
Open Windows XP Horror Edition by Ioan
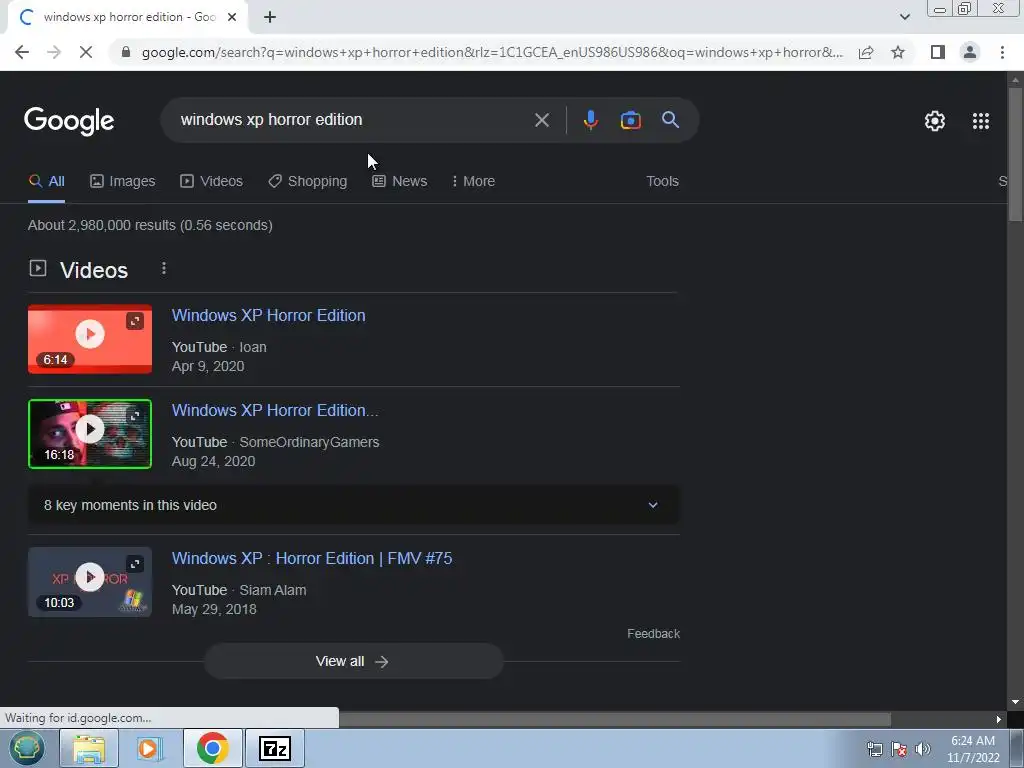click(x=268, y=315)
